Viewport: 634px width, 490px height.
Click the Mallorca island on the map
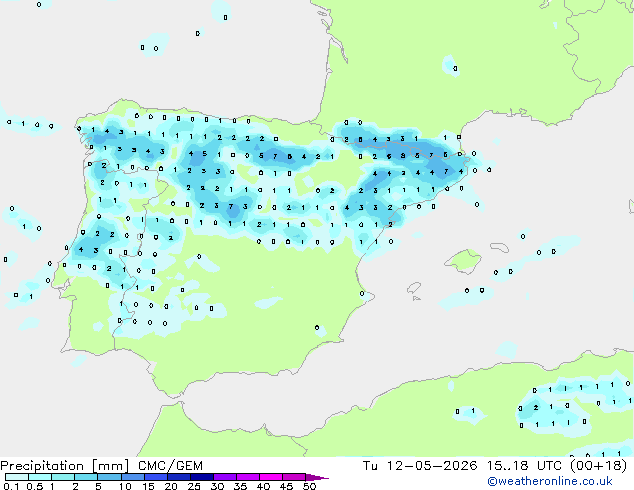[463, 261]
